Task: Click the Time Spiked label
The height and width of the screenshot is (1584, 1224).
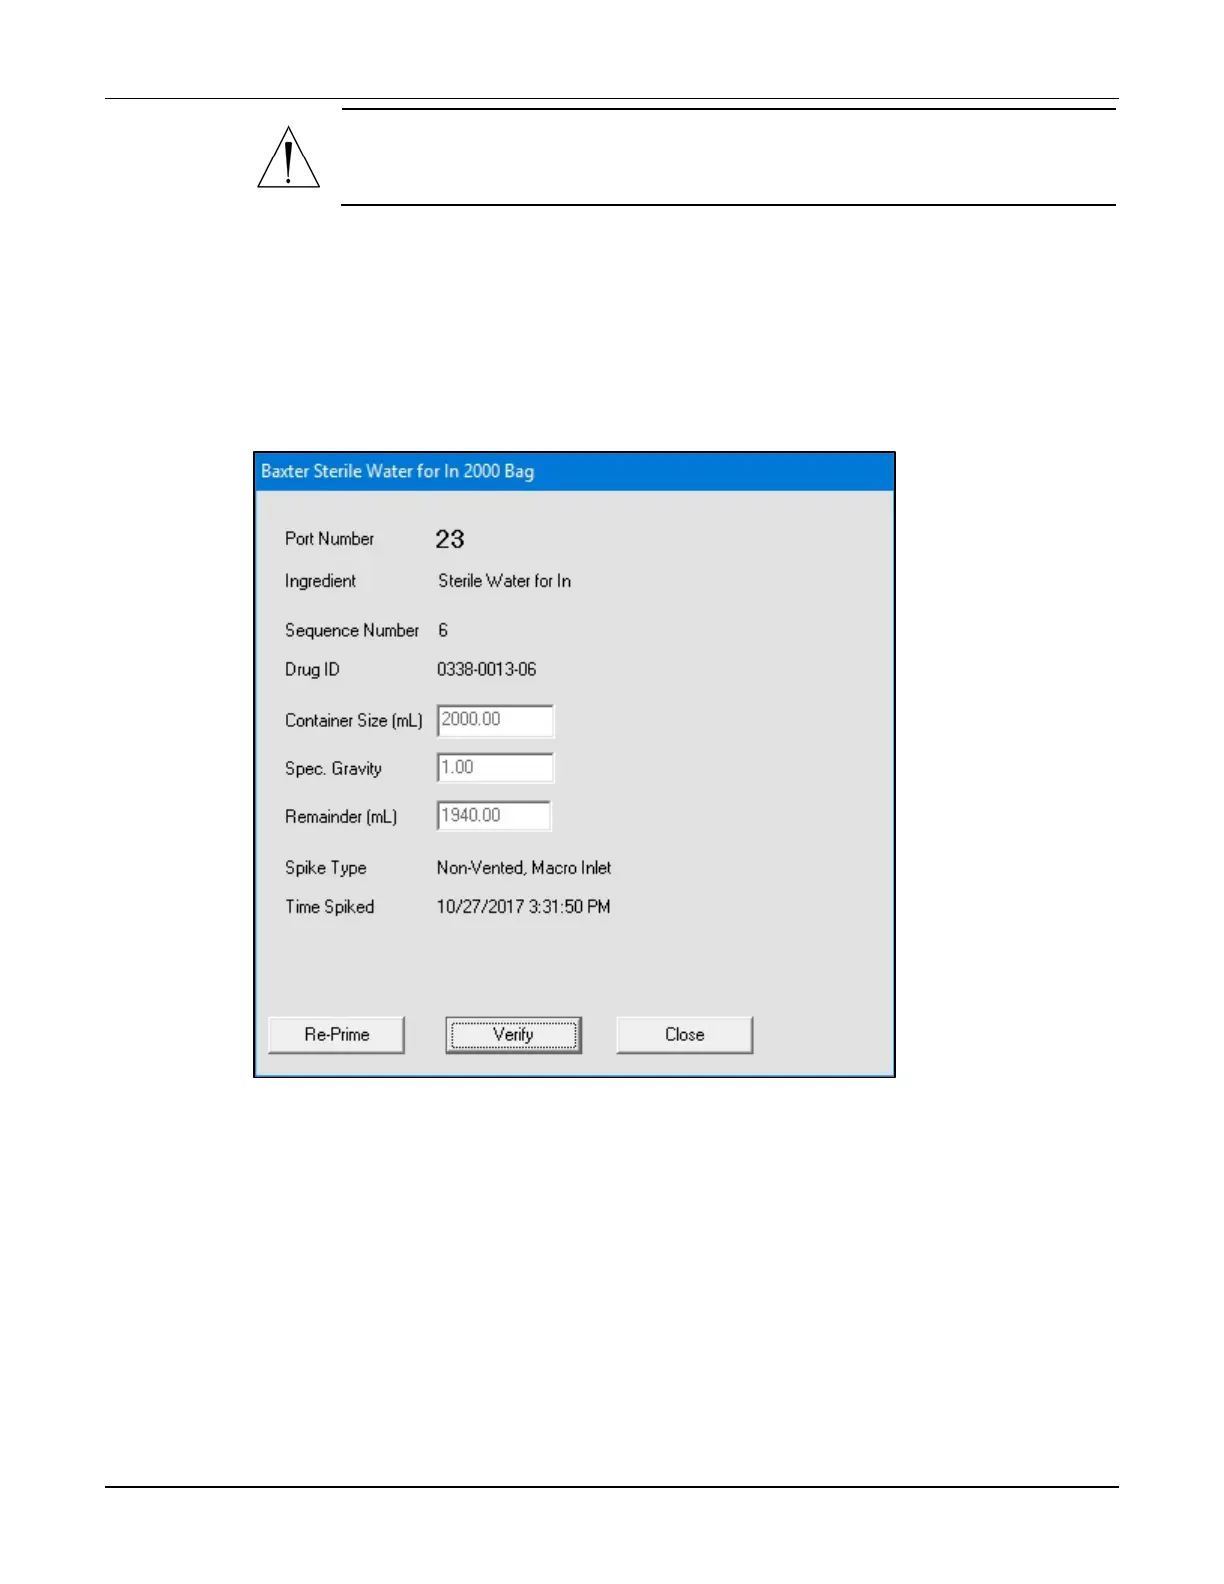Action: click(x=329, y=907)
